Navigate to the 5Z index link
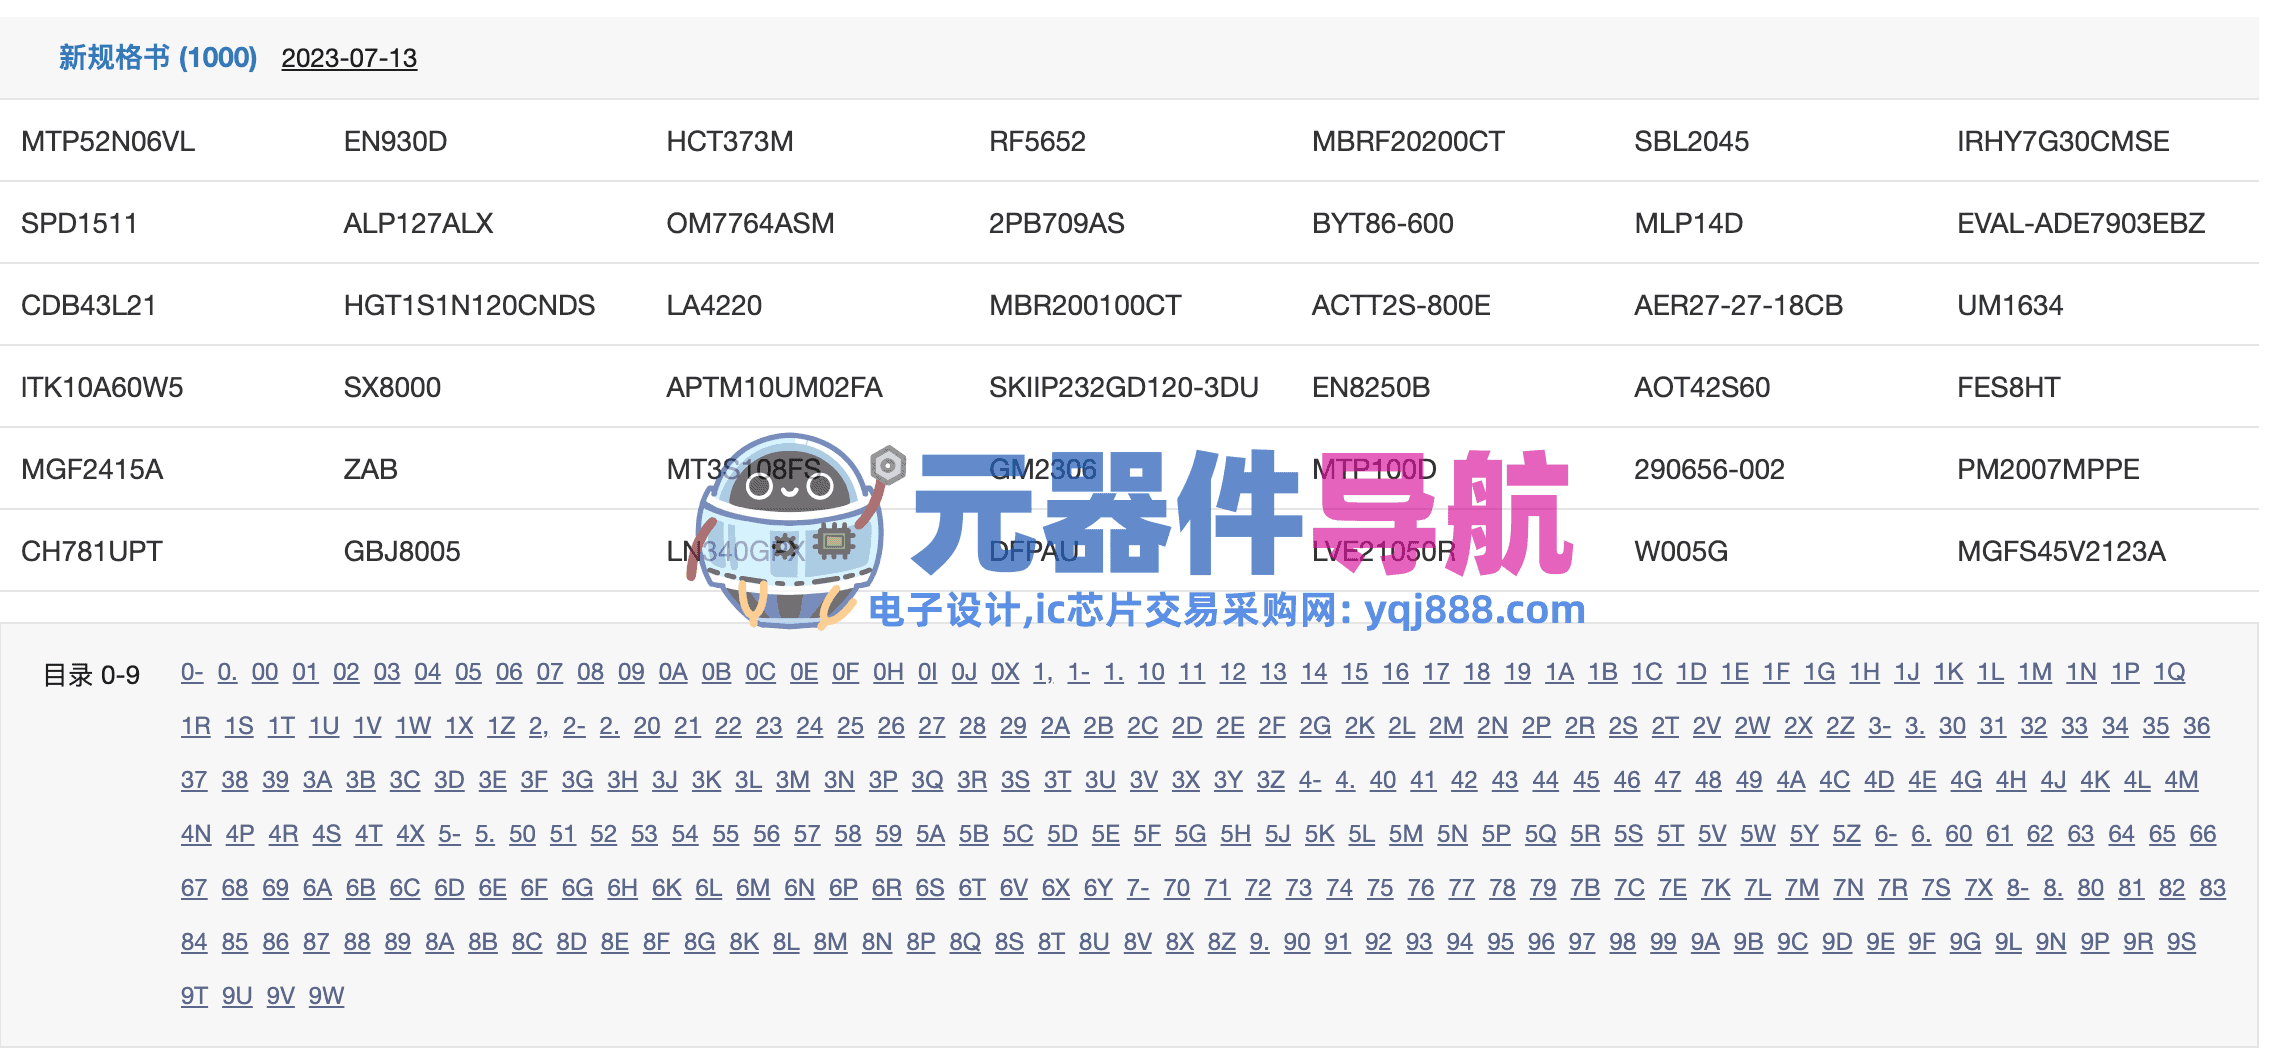 [x=1846, y=835]
